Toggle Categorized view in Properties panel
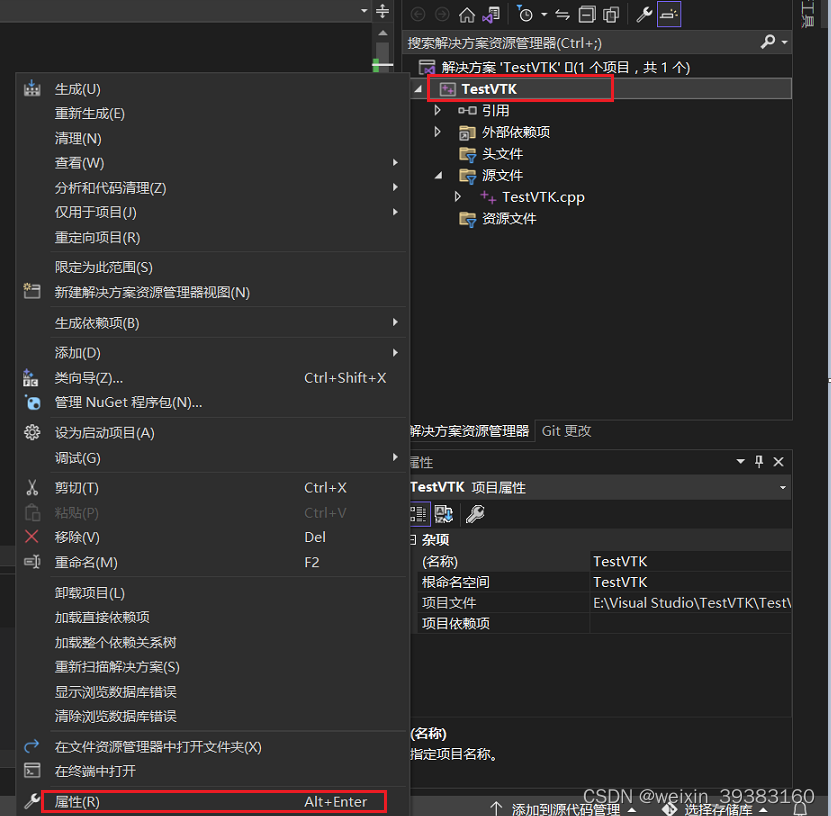This screenshot has height=816, width=831. tap(419, 514)
